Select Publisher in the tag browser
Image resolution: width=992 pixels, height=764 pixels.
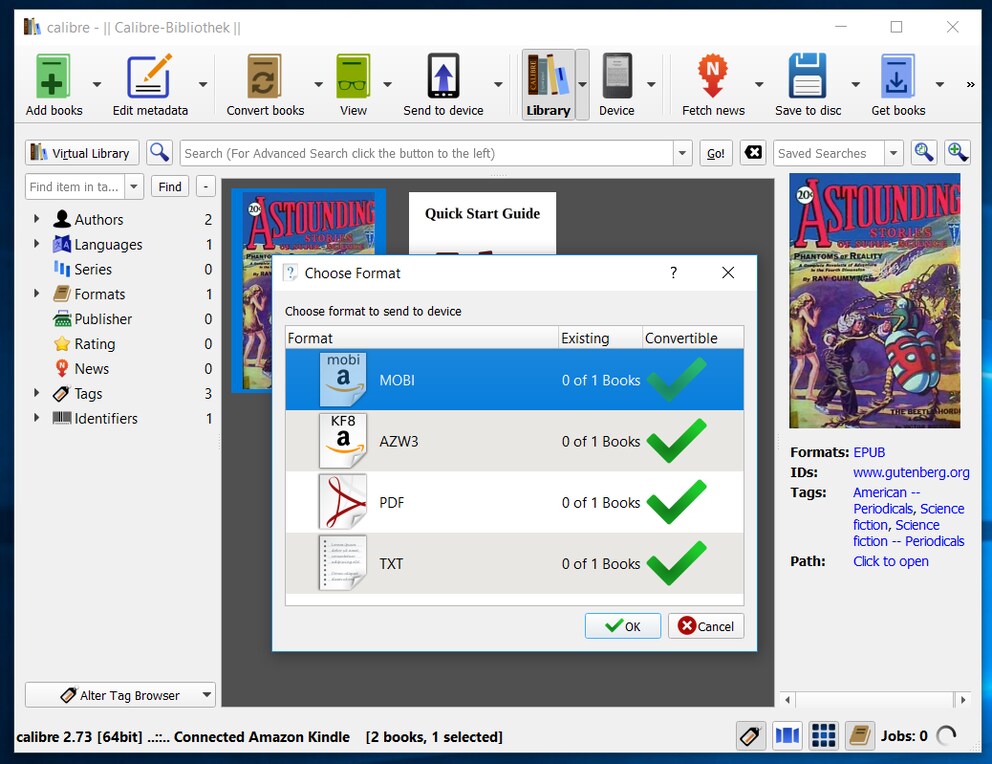tap(103, 319)
